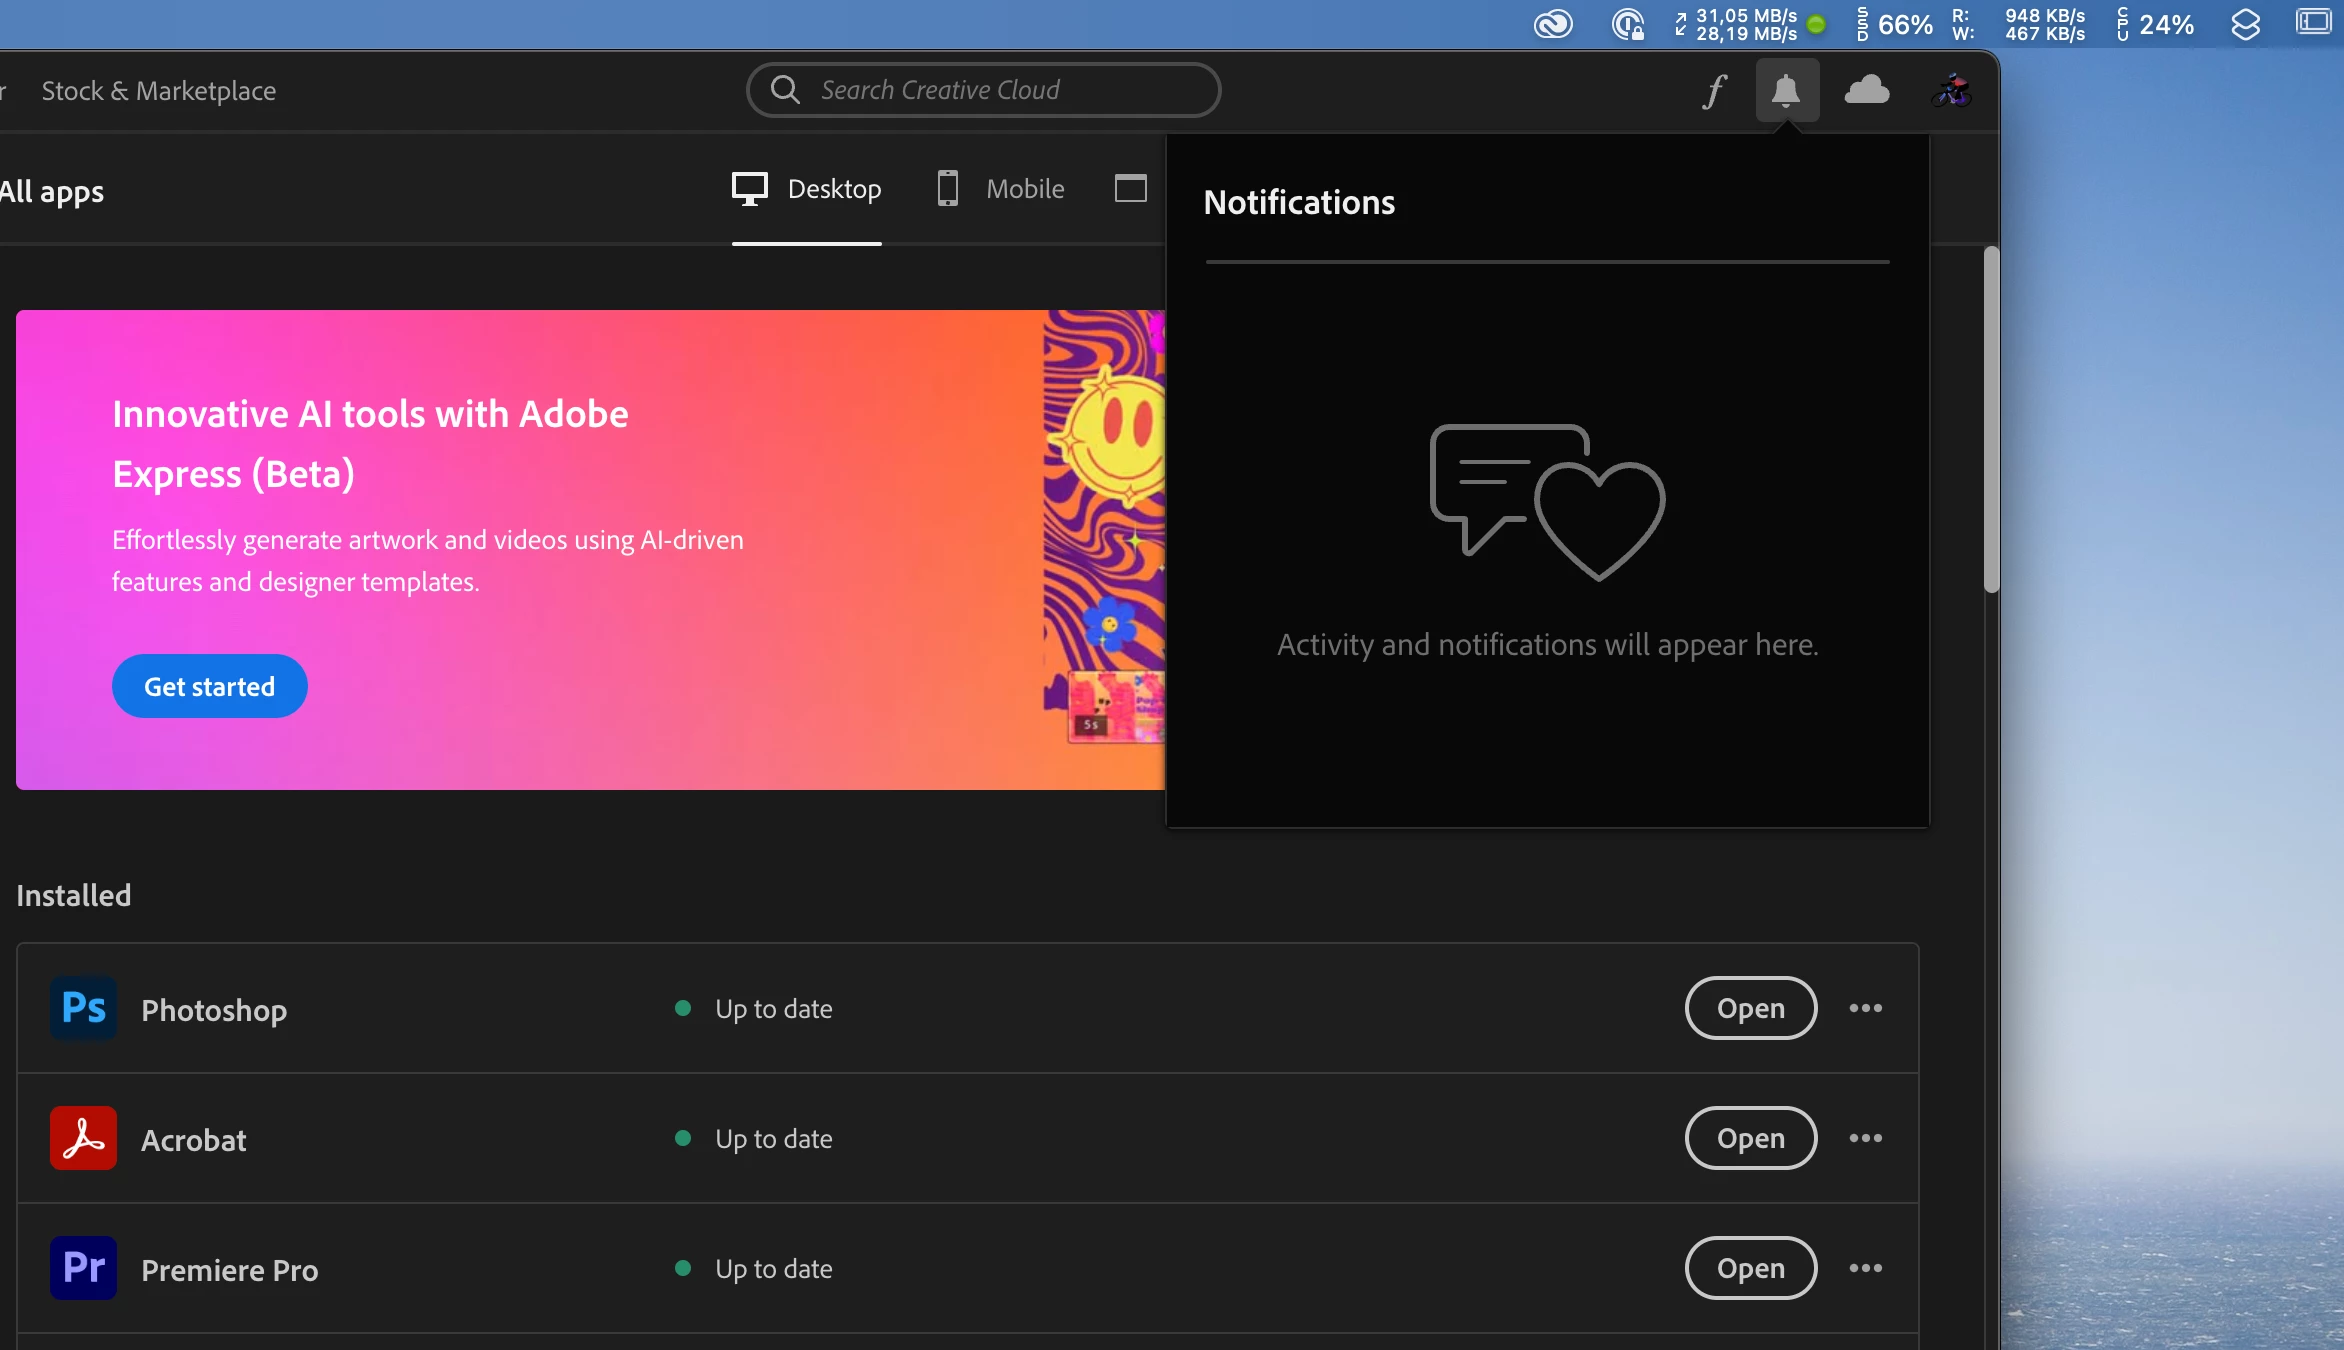Click the search magnifier icon
Viewport: 2344px width, 1350px height.
tap(785, 90)
